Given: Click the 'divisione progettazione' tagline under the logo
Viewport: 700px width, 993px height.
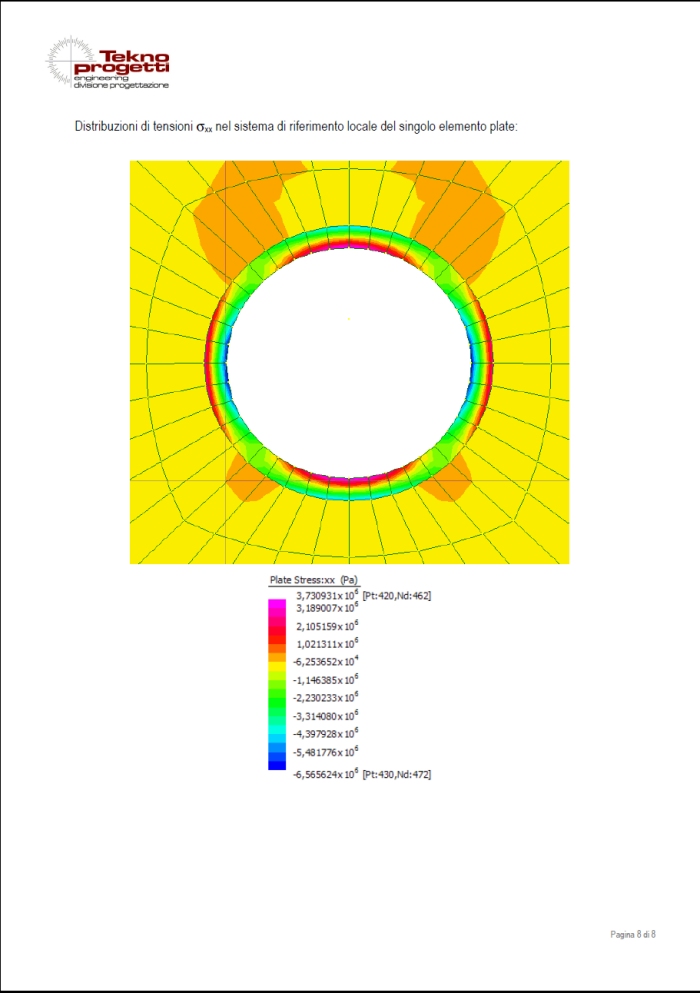Looking at the screenshot, I should click(x=121, y=86).
